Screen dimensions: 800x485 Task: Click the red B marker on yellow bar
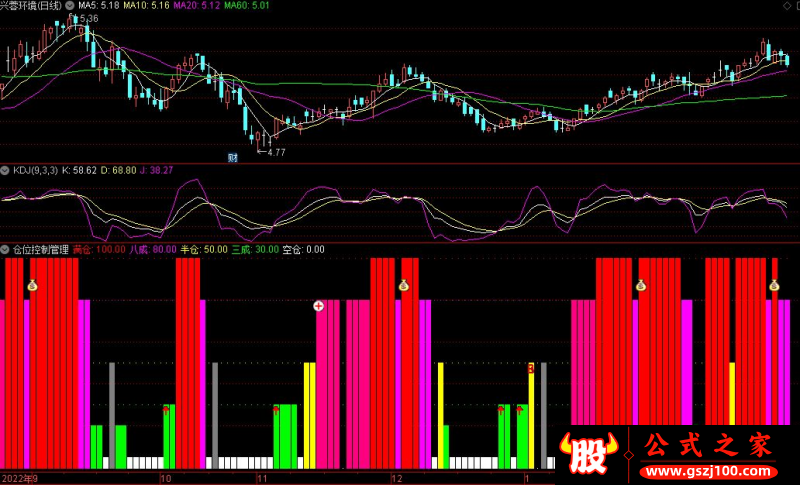click(531, 368)
